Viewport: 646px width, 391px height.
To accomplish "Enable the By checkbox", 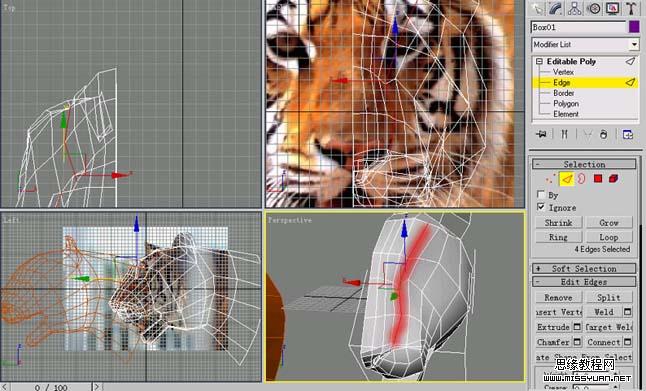I will 541,194.
